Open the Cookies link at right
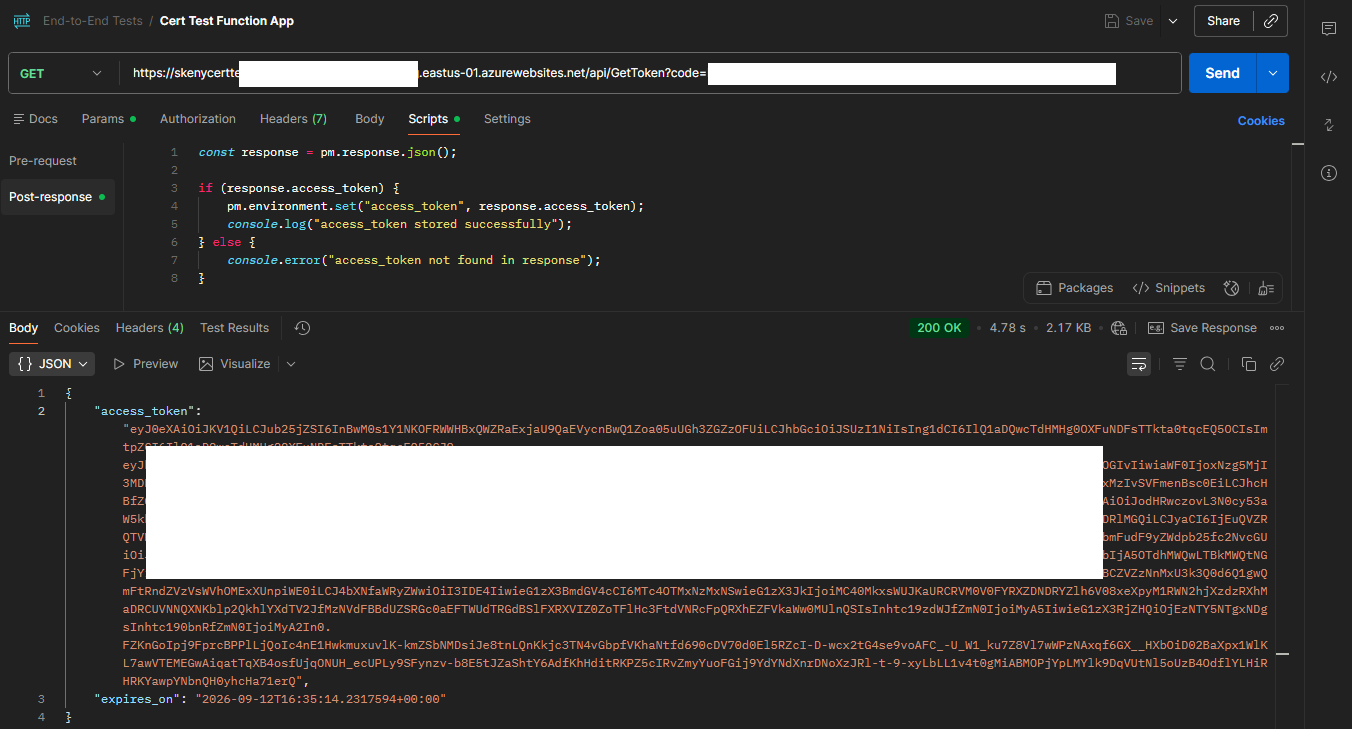Viewport: 1352px width, 729px height. [1261, 121]
